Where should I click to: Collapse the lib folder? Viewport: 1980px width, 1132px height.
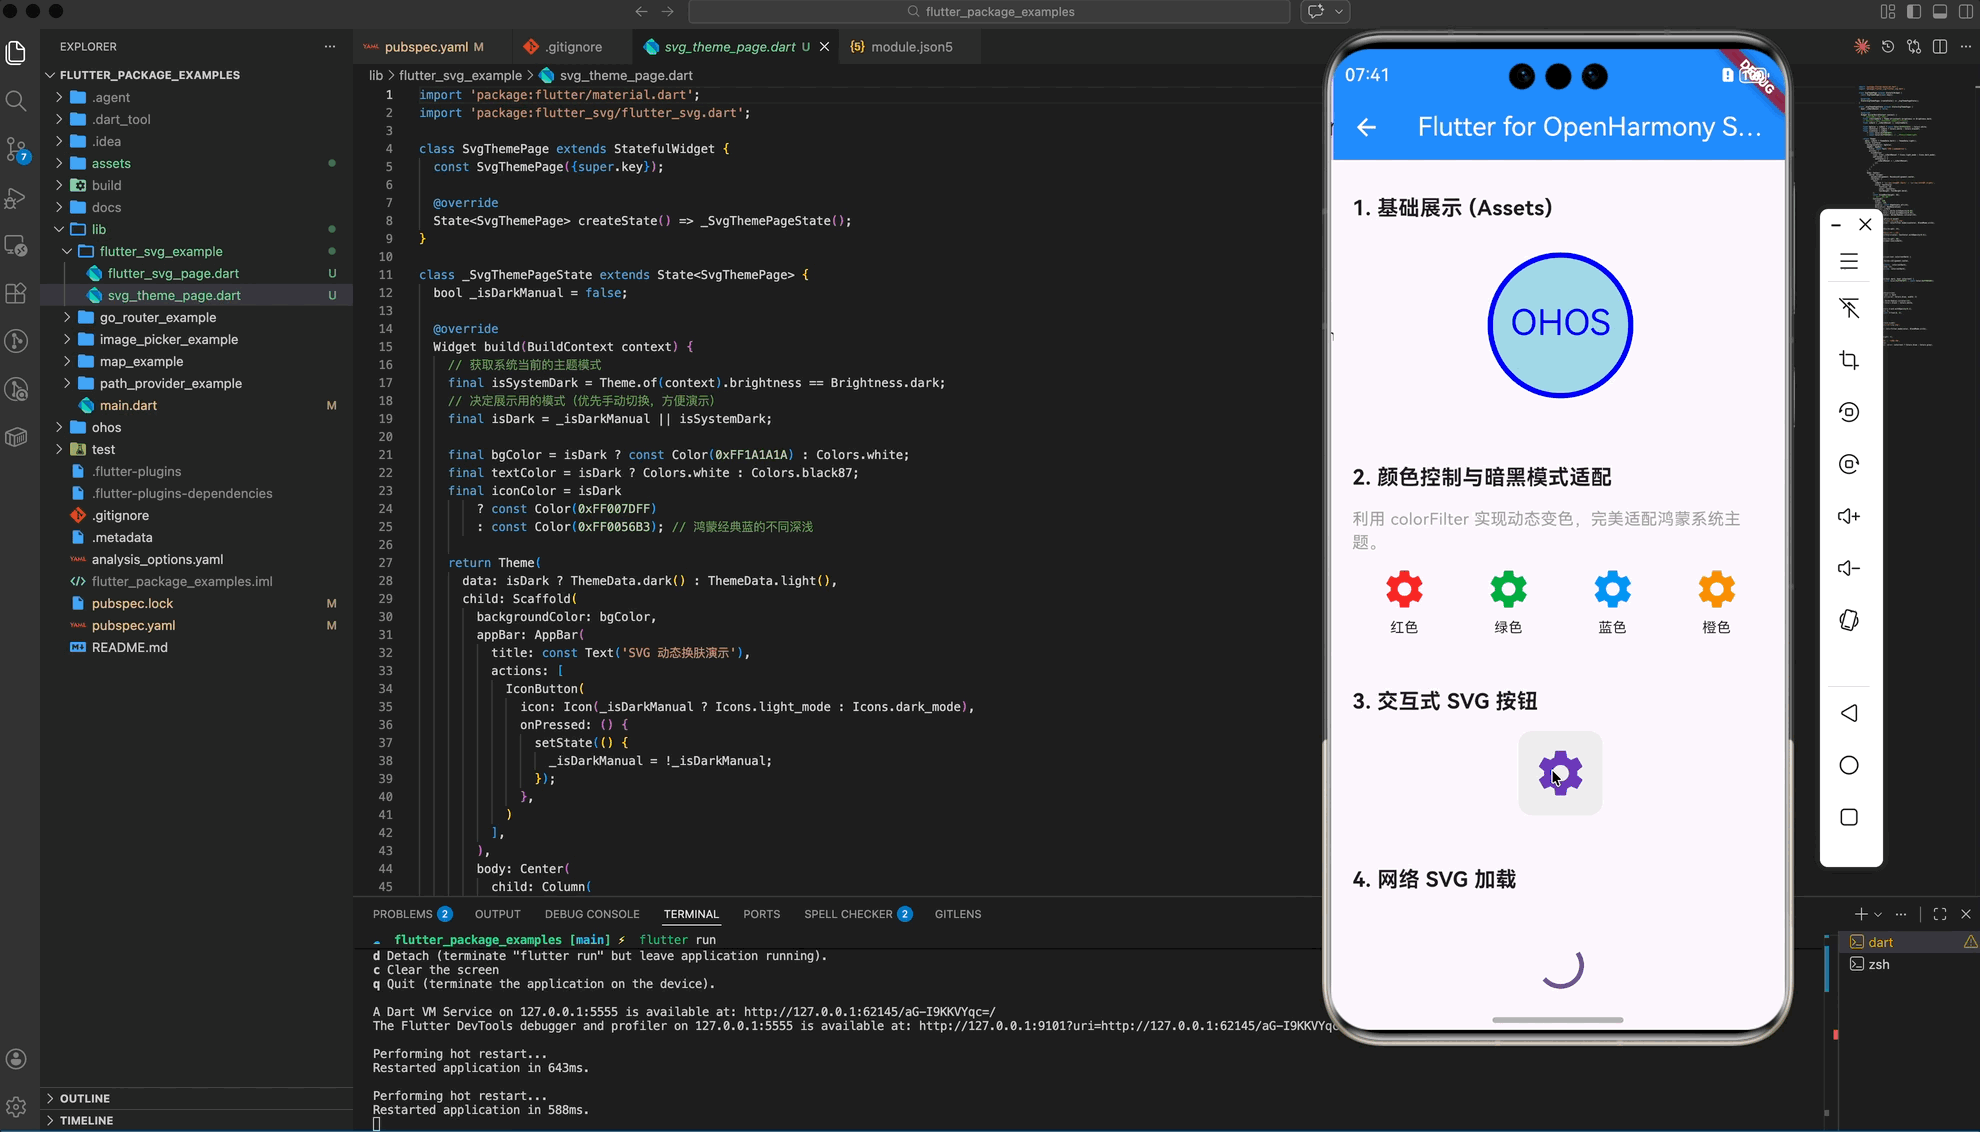click(98, 229)
